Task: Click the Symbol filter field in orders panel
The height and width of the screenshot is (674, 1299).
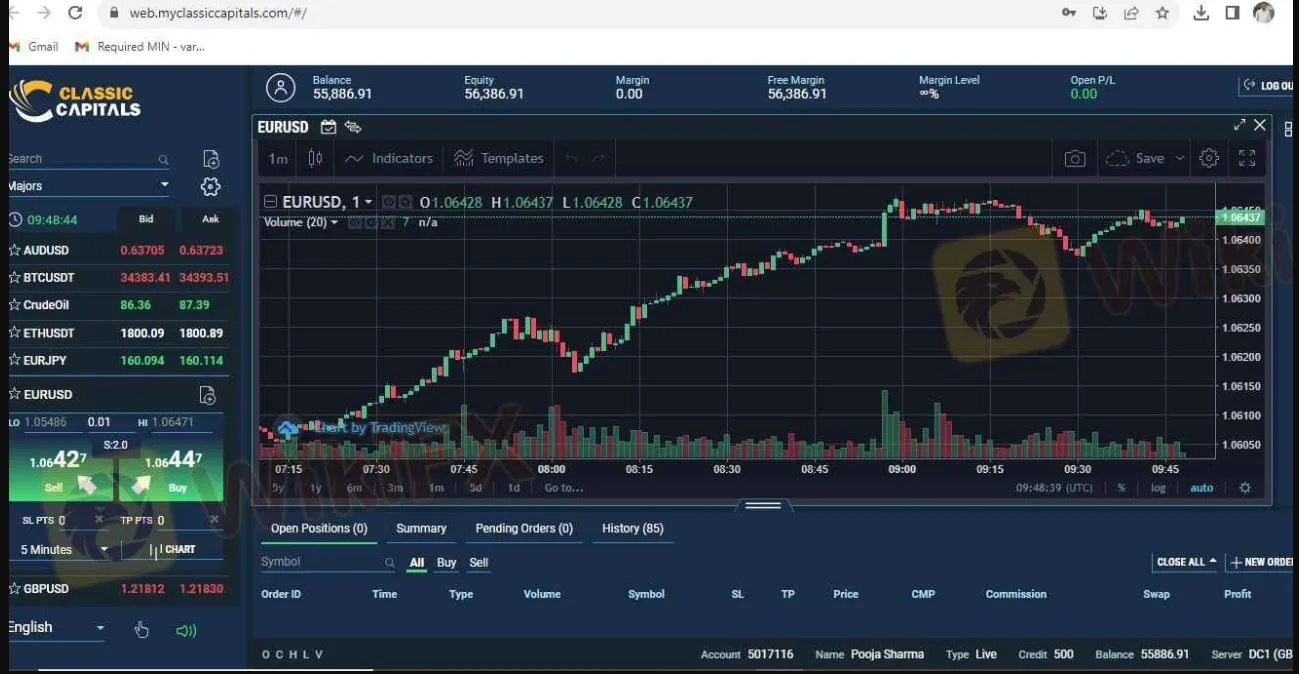Action: (x=328, y=562)
